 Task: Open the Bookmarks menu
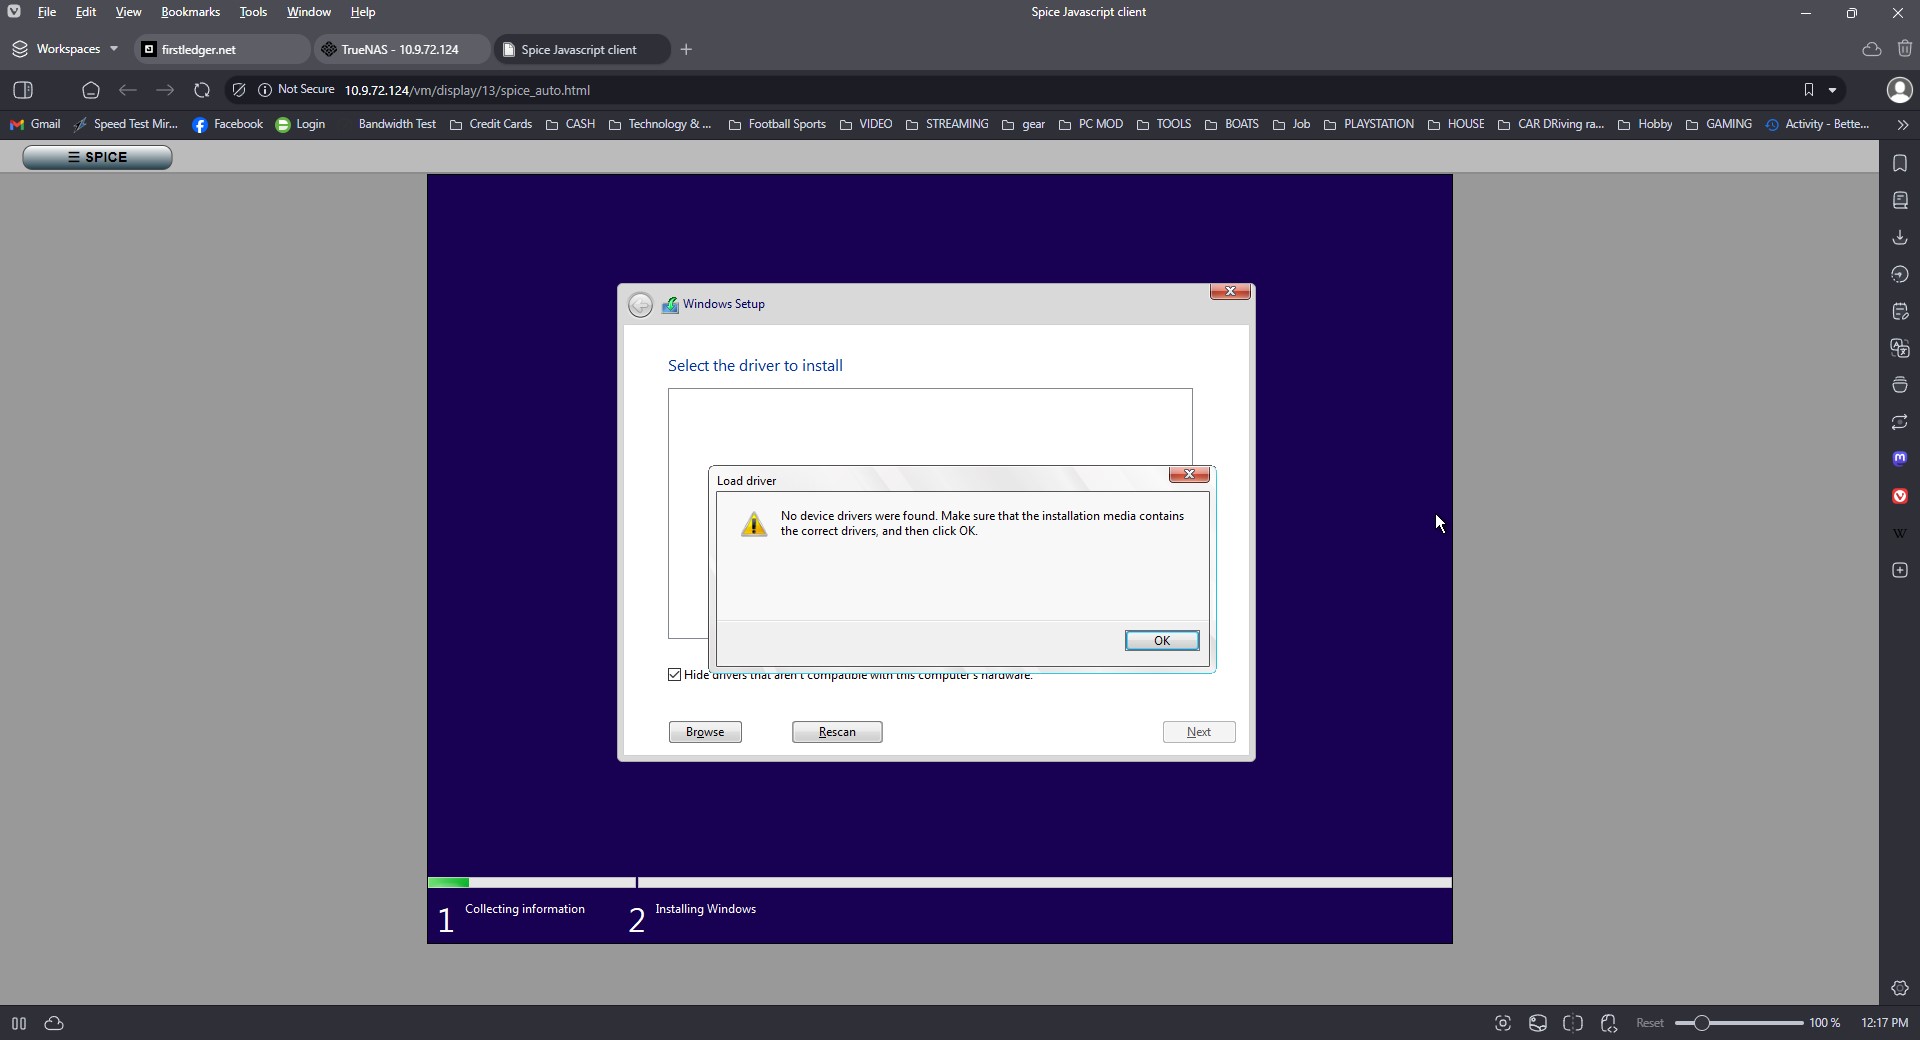(190, 12)
